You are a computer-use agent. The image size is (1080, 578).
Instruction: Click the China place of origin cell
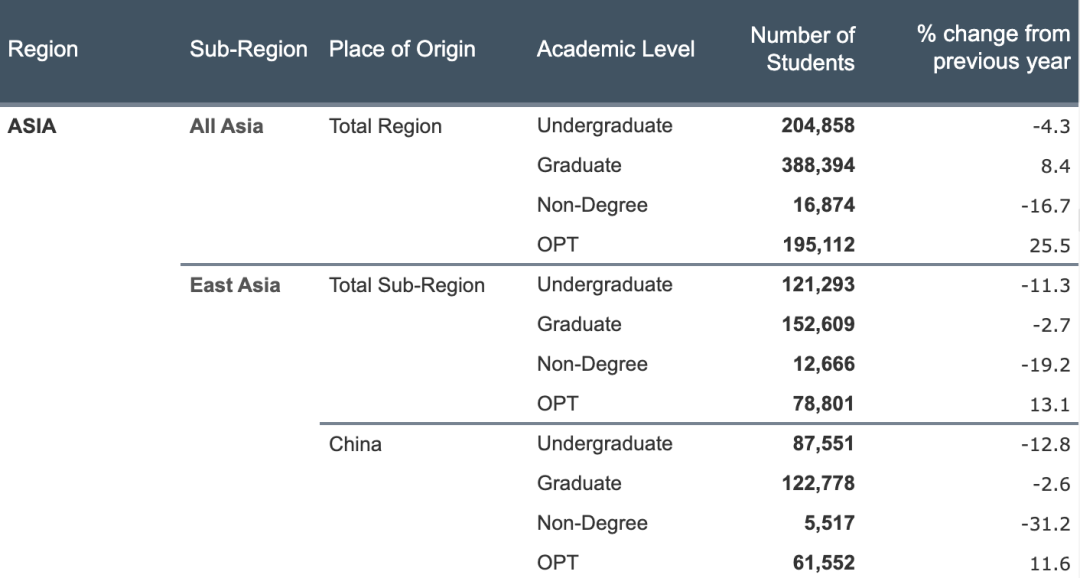(355, 444)
